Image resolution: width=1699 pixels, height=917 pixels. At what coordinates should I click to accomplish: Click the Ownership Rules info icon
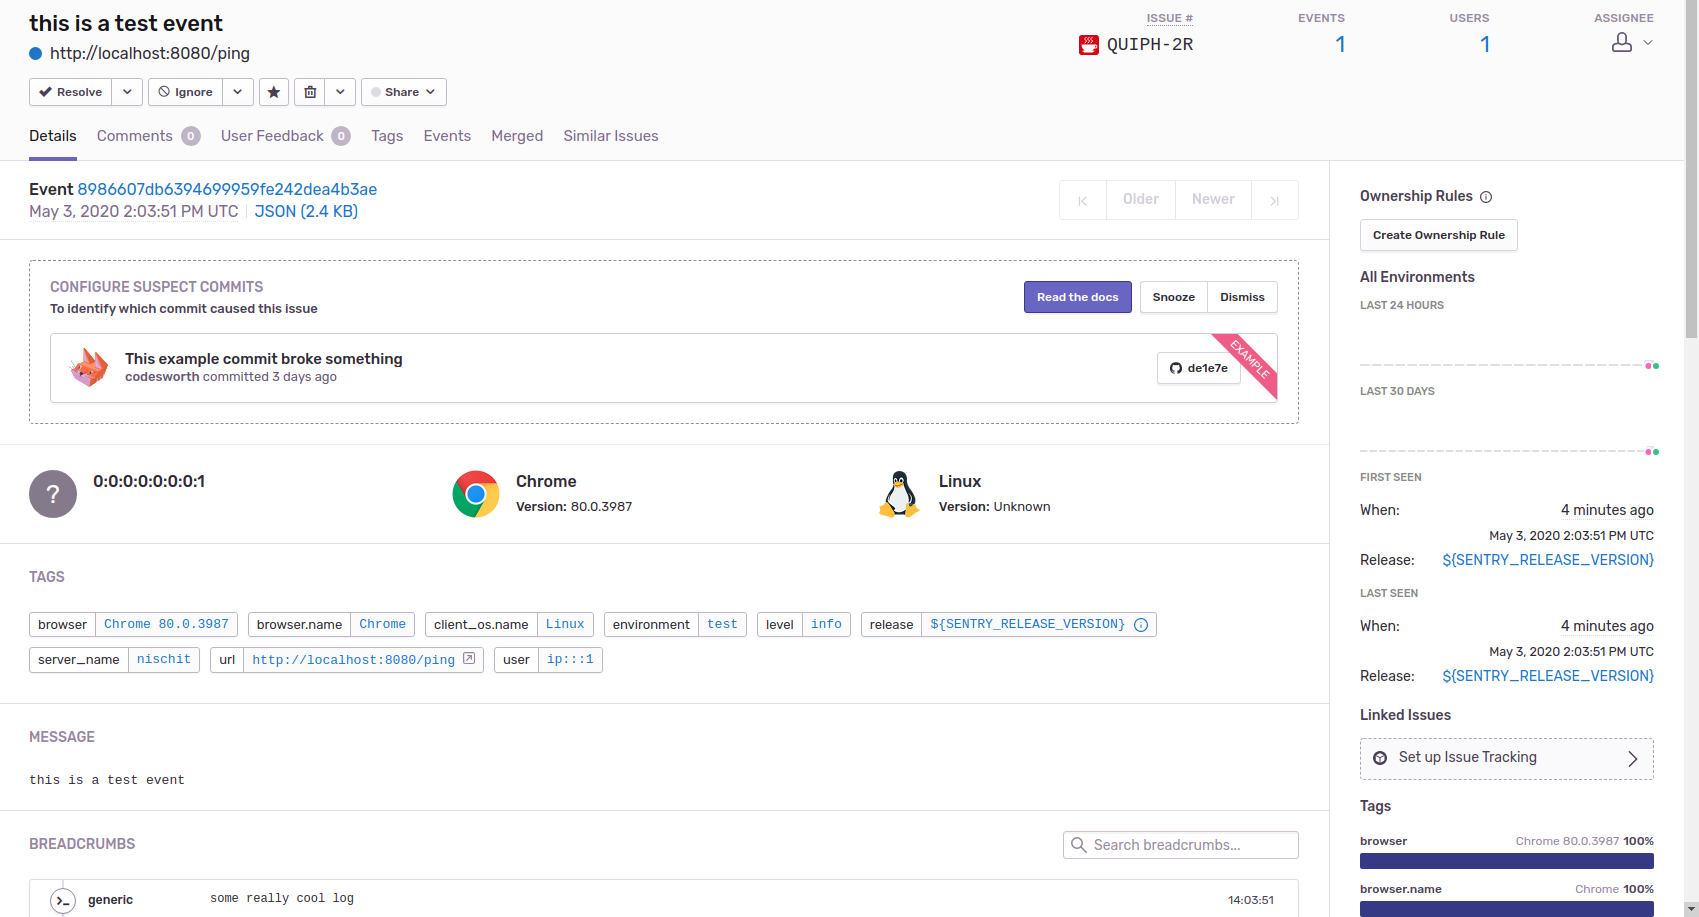point(1486,197)
